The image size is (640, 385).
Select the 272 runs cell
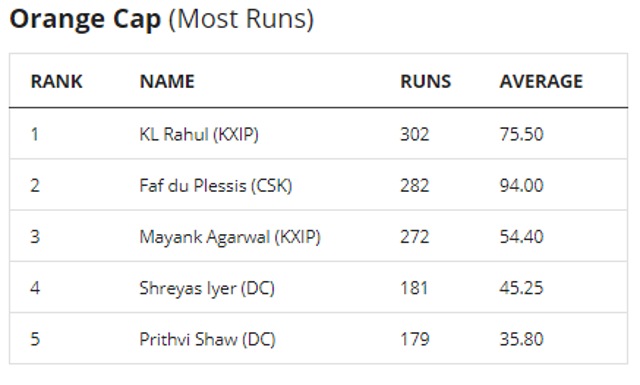(415, 237)
